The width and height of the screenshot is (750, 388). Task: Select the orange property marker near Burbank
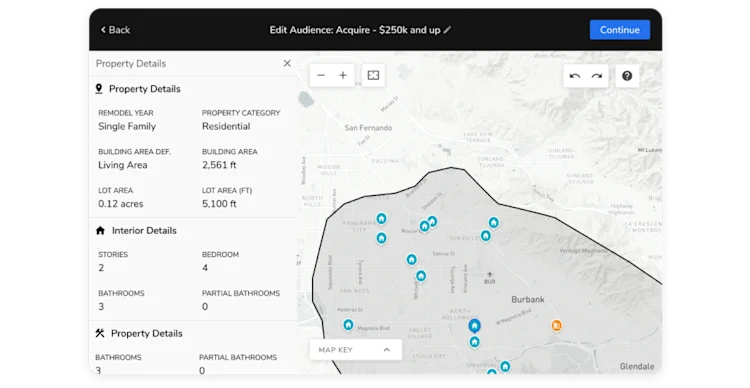pos(556,326)
